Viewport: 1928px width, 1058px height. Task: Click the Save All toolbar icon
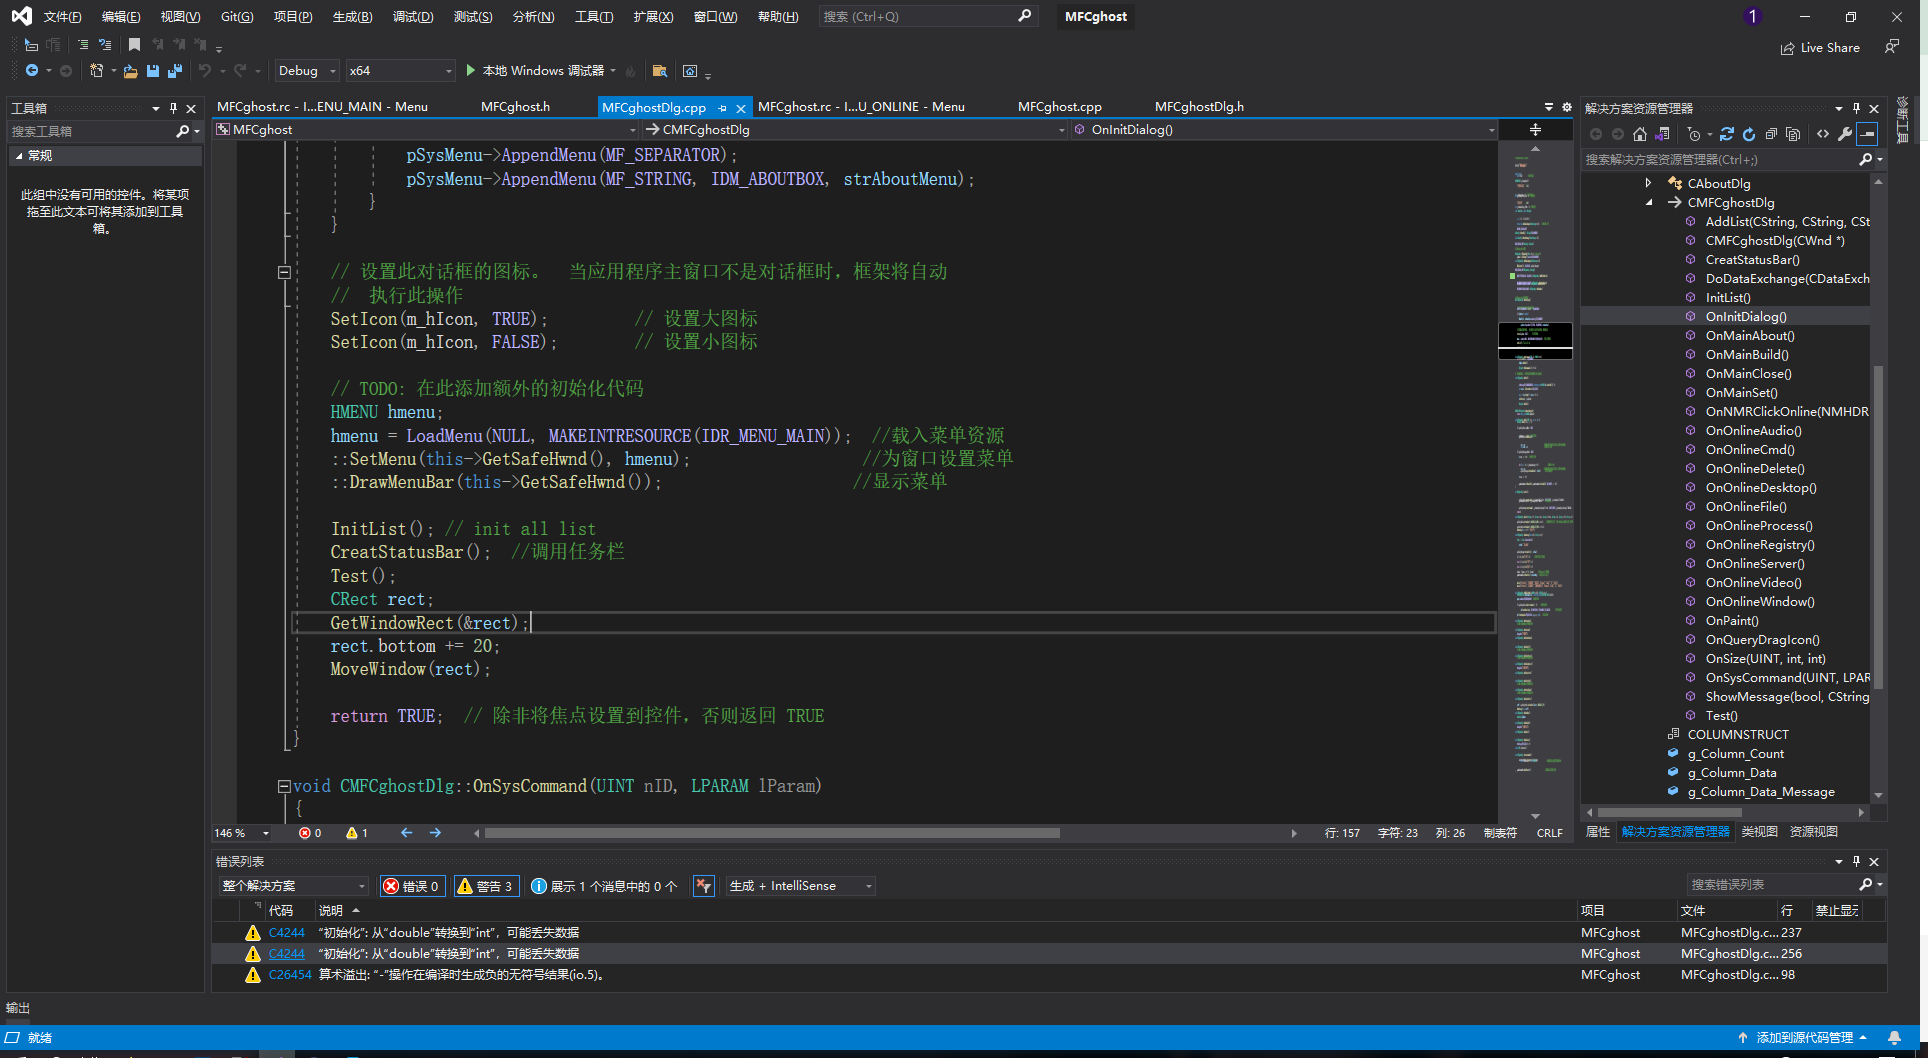(175, 71)
